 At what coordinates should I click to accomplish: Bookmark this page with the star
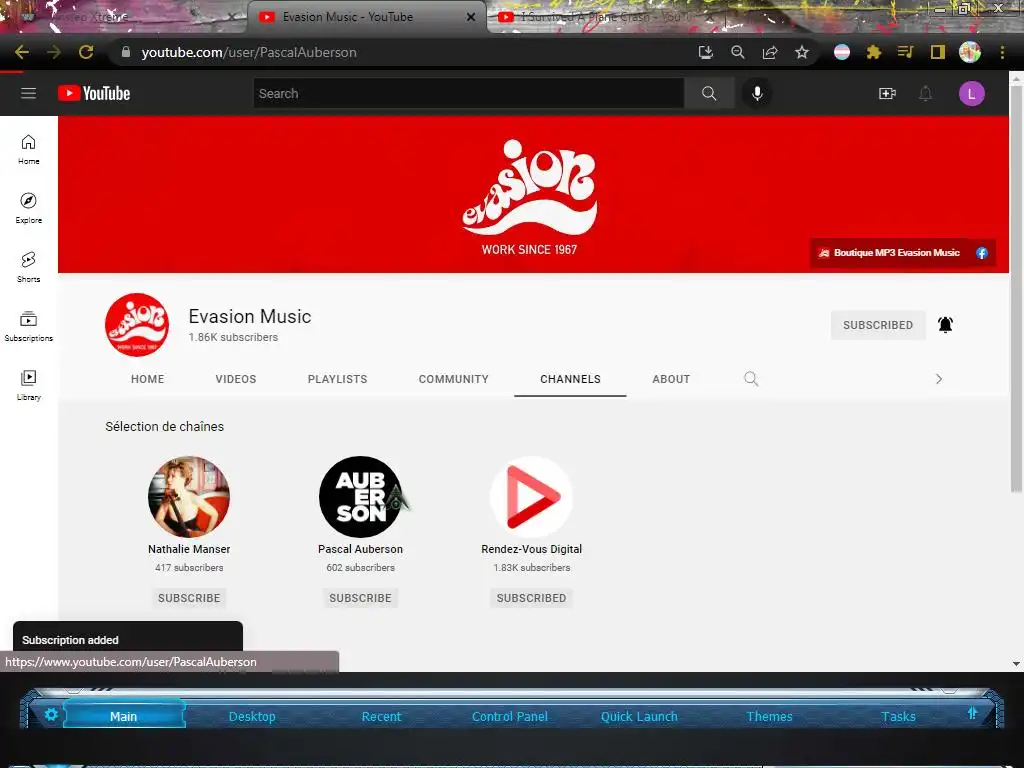[x=802, y=52]
